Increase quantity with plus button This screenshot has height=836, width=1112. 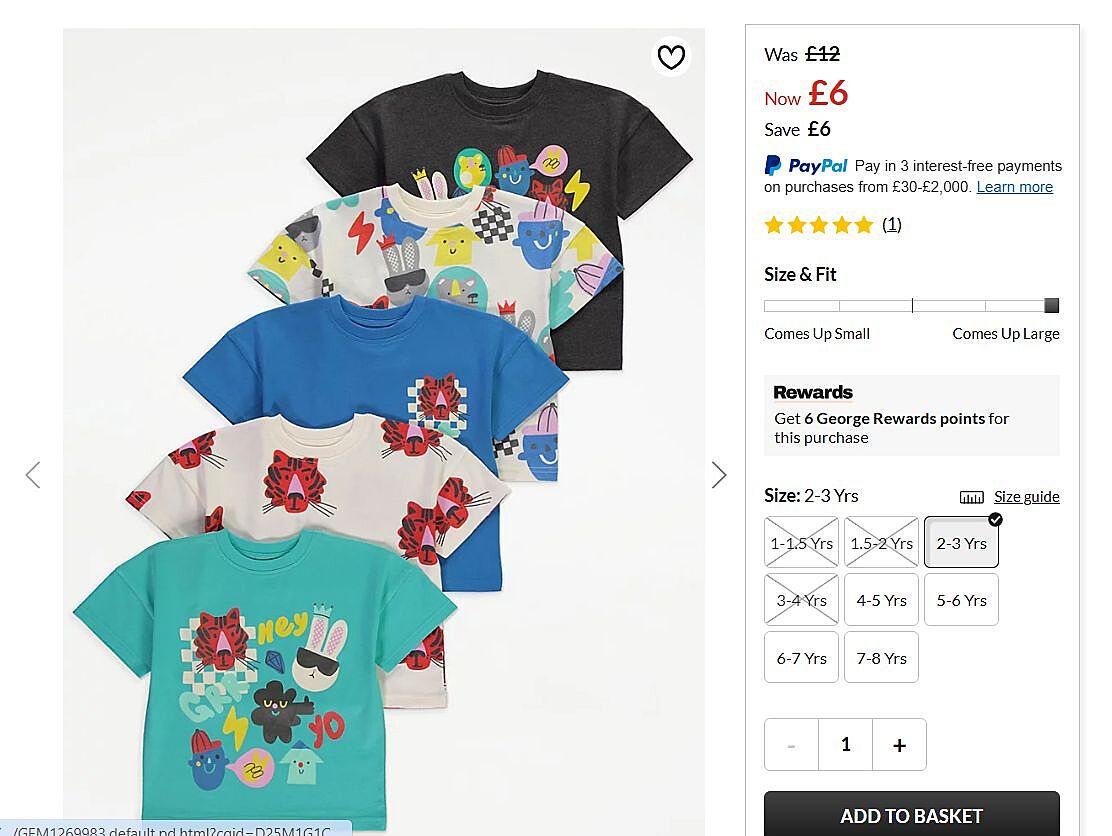tap(899, 744)
